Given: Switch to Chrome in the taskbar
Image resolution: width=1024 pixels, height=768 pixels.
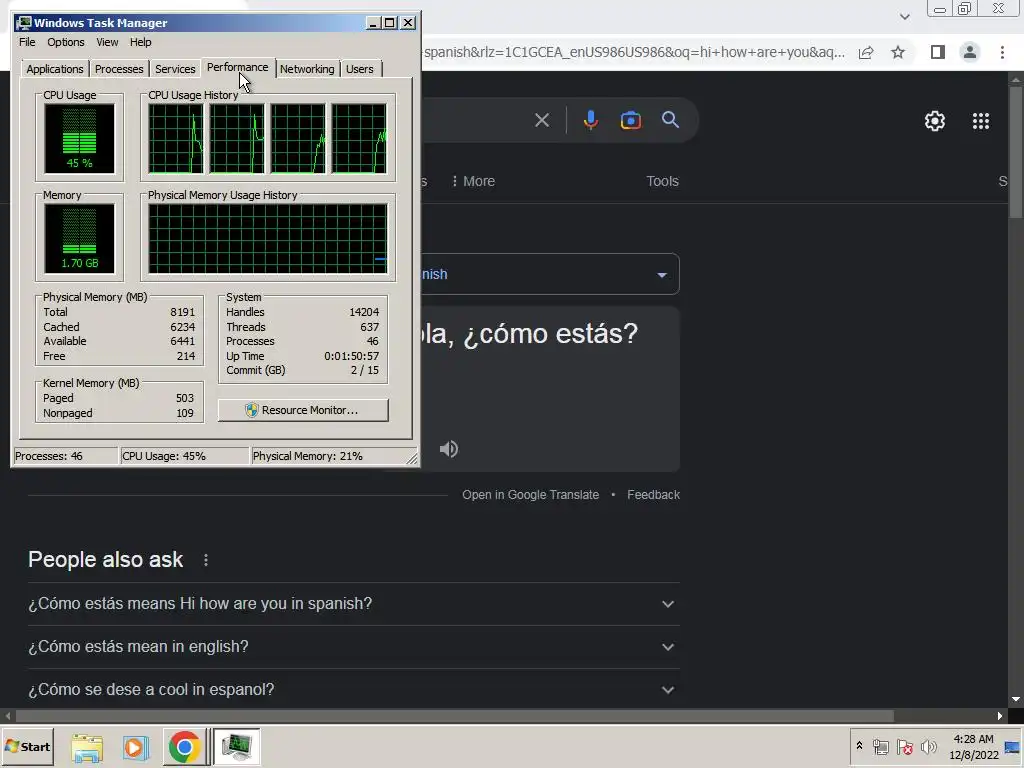Looking at the screenshot, I should pyautogui.click(x=184, y=746).
